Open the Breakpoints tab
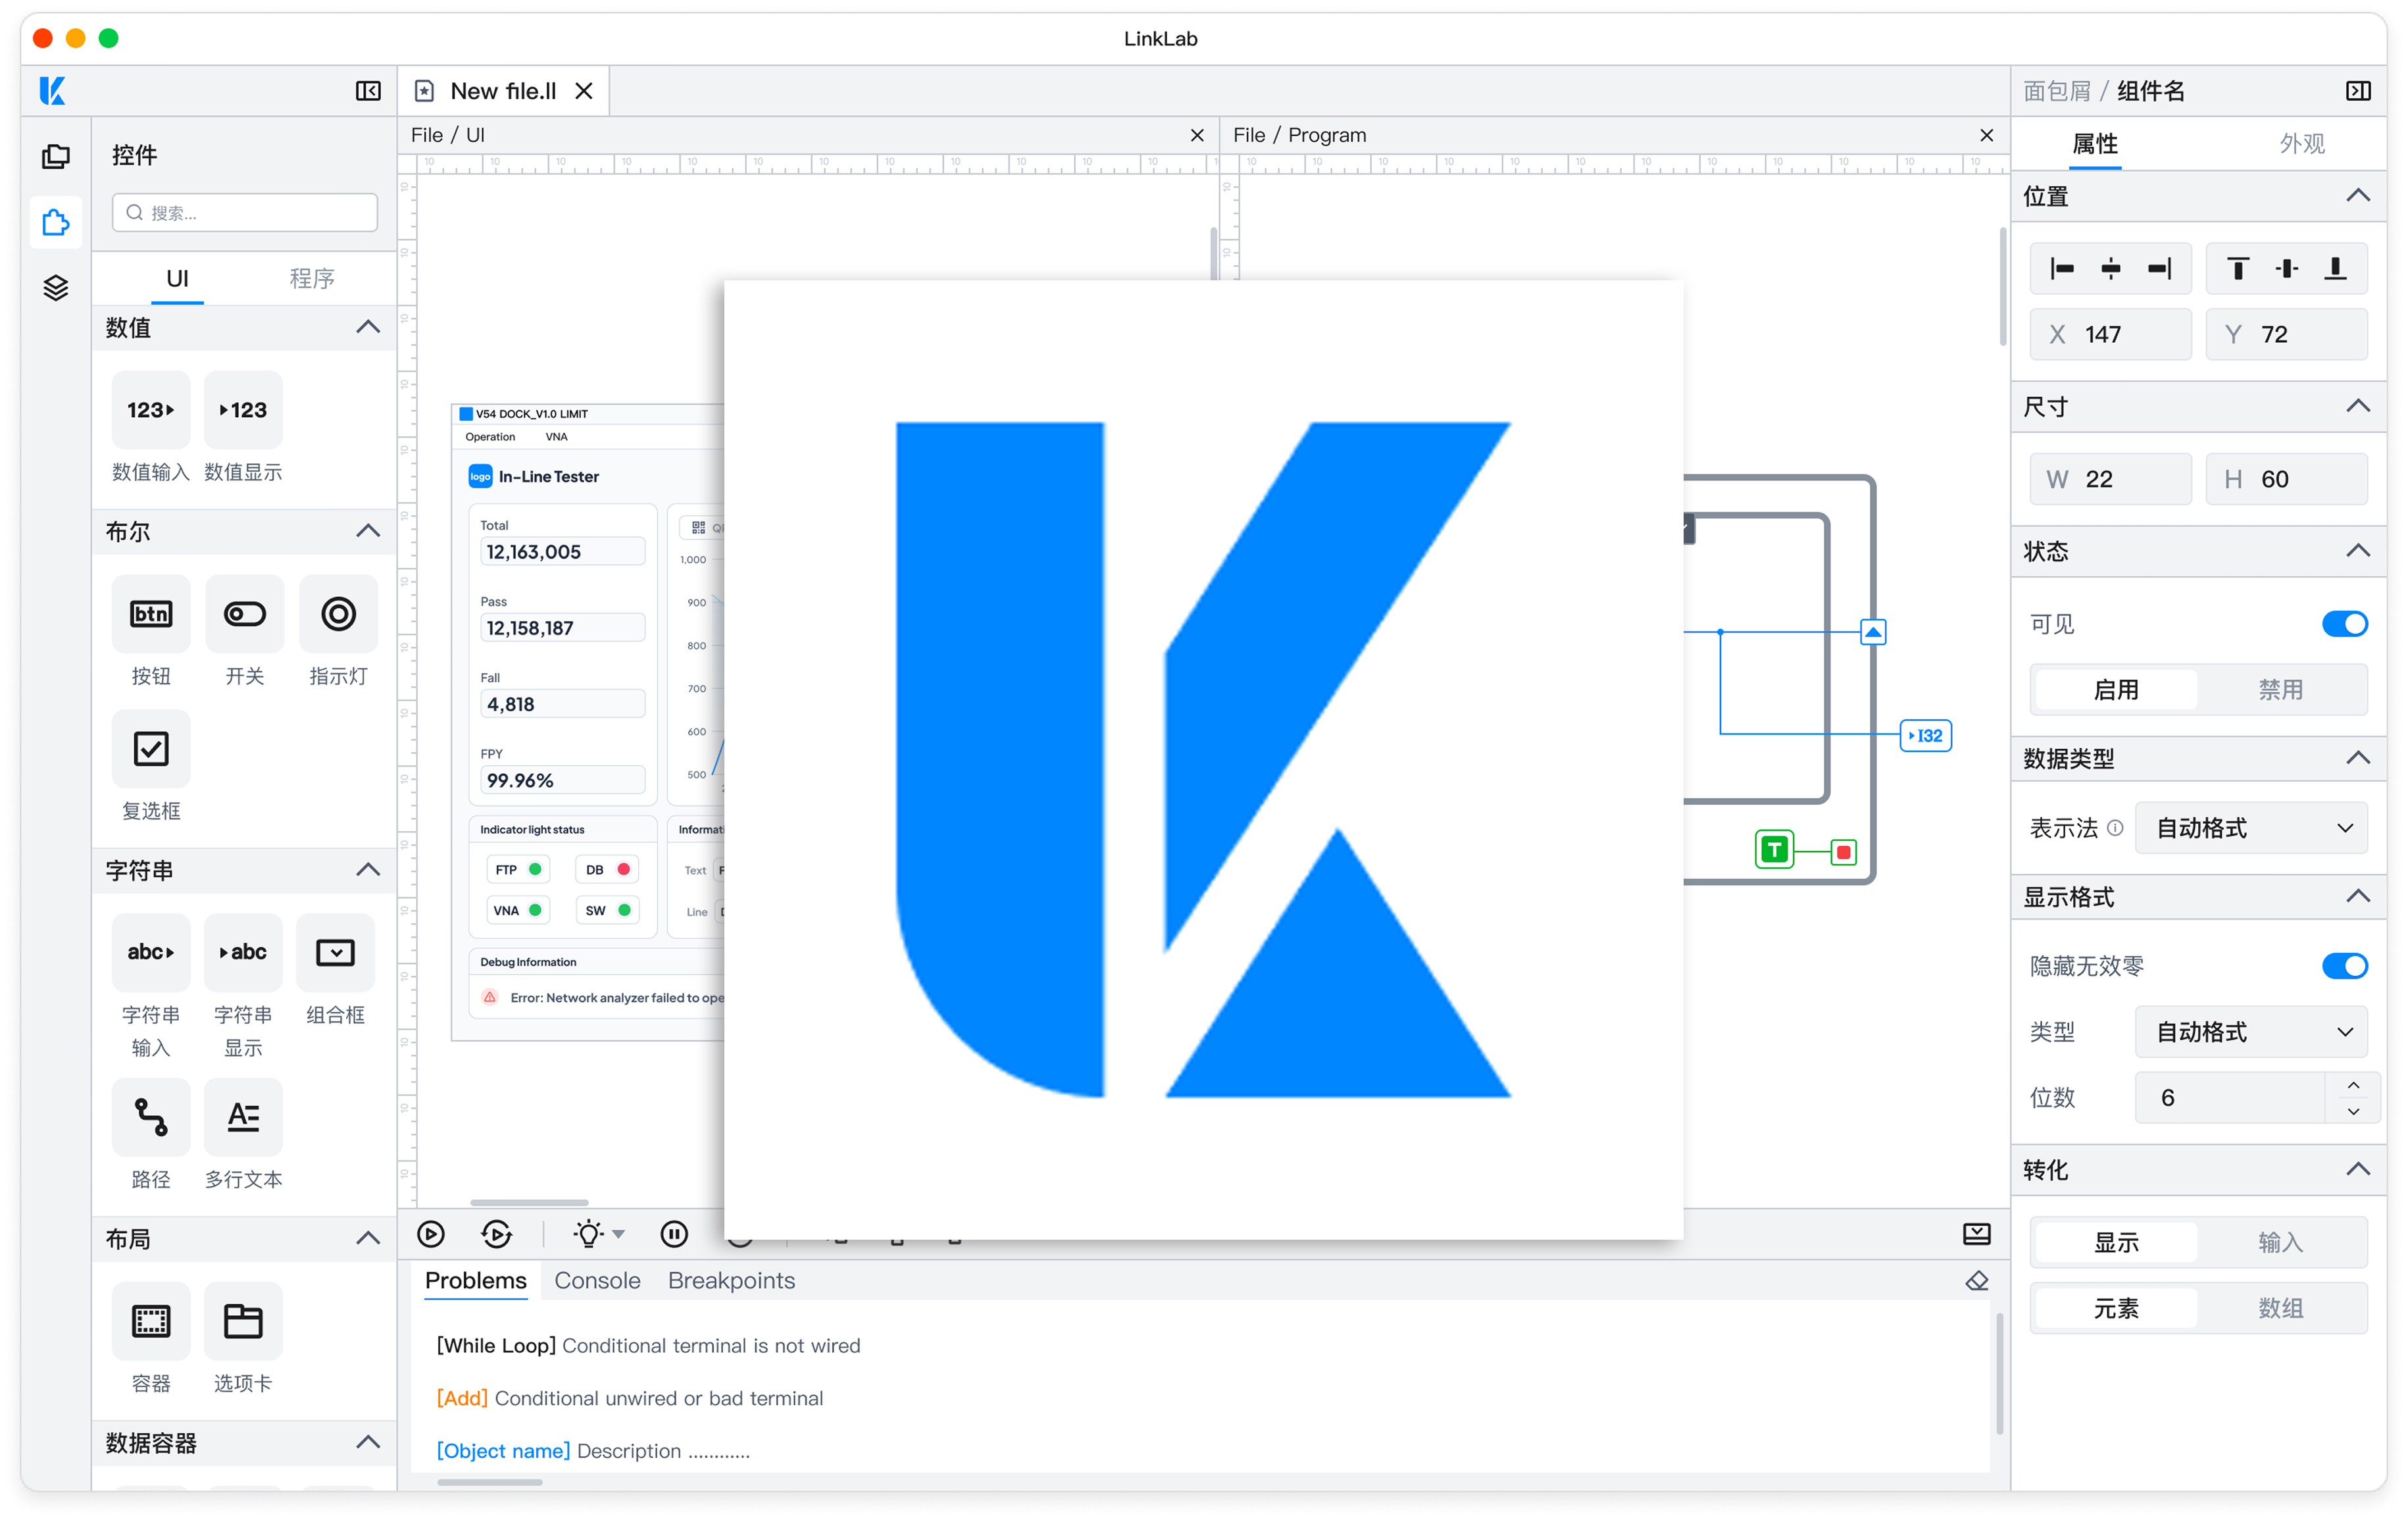The height and width of the screenshot is (1520, 2408). click(731, 1281)
